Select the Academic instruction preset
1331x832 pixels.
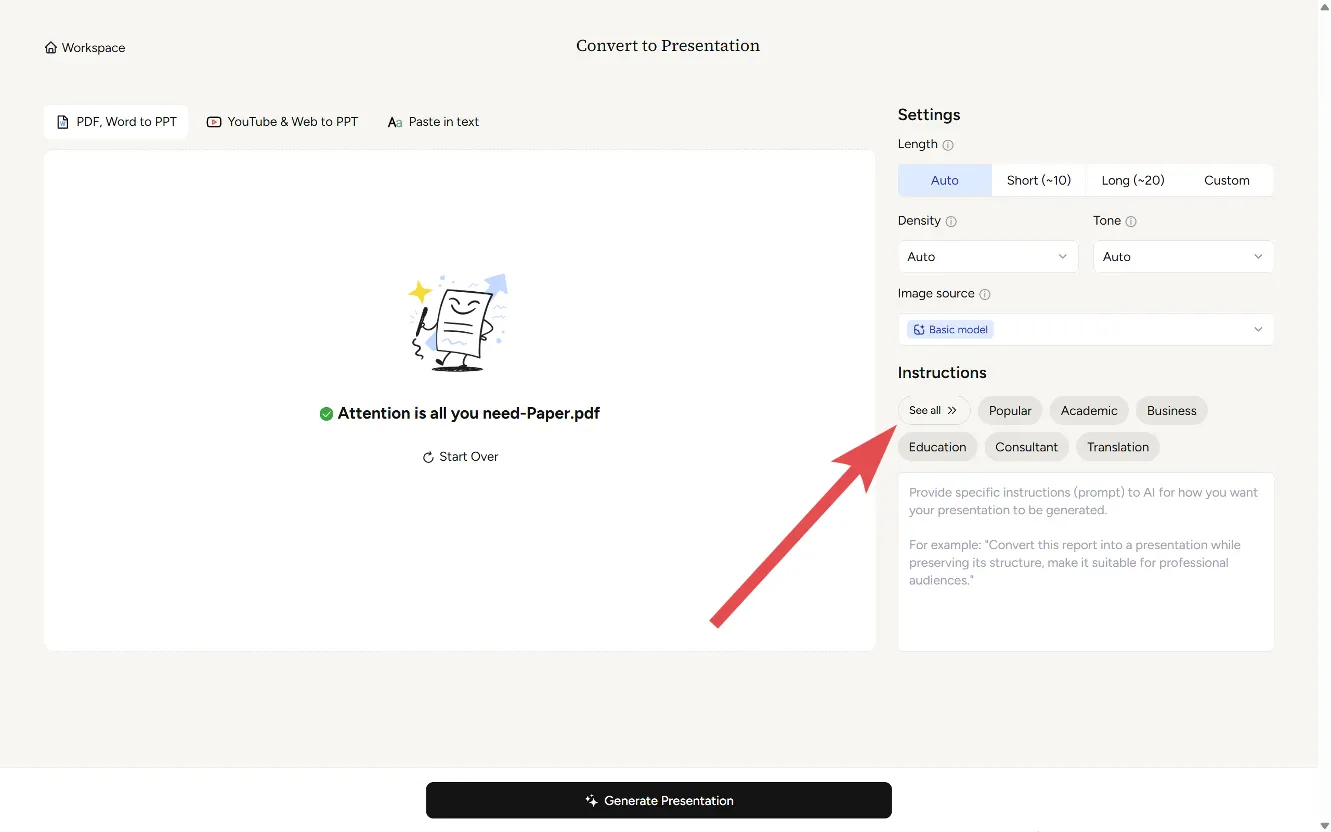pyautogui.click(x=1088, y=411)
